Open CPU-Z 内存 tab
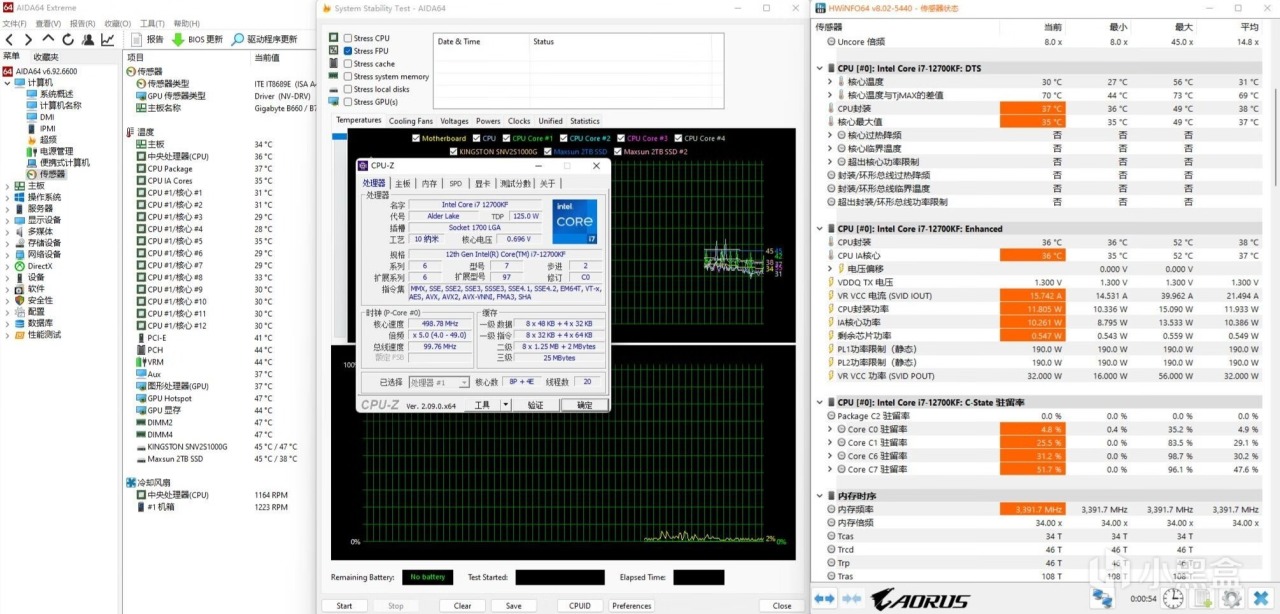1280x614 pixels. [429, 183]
